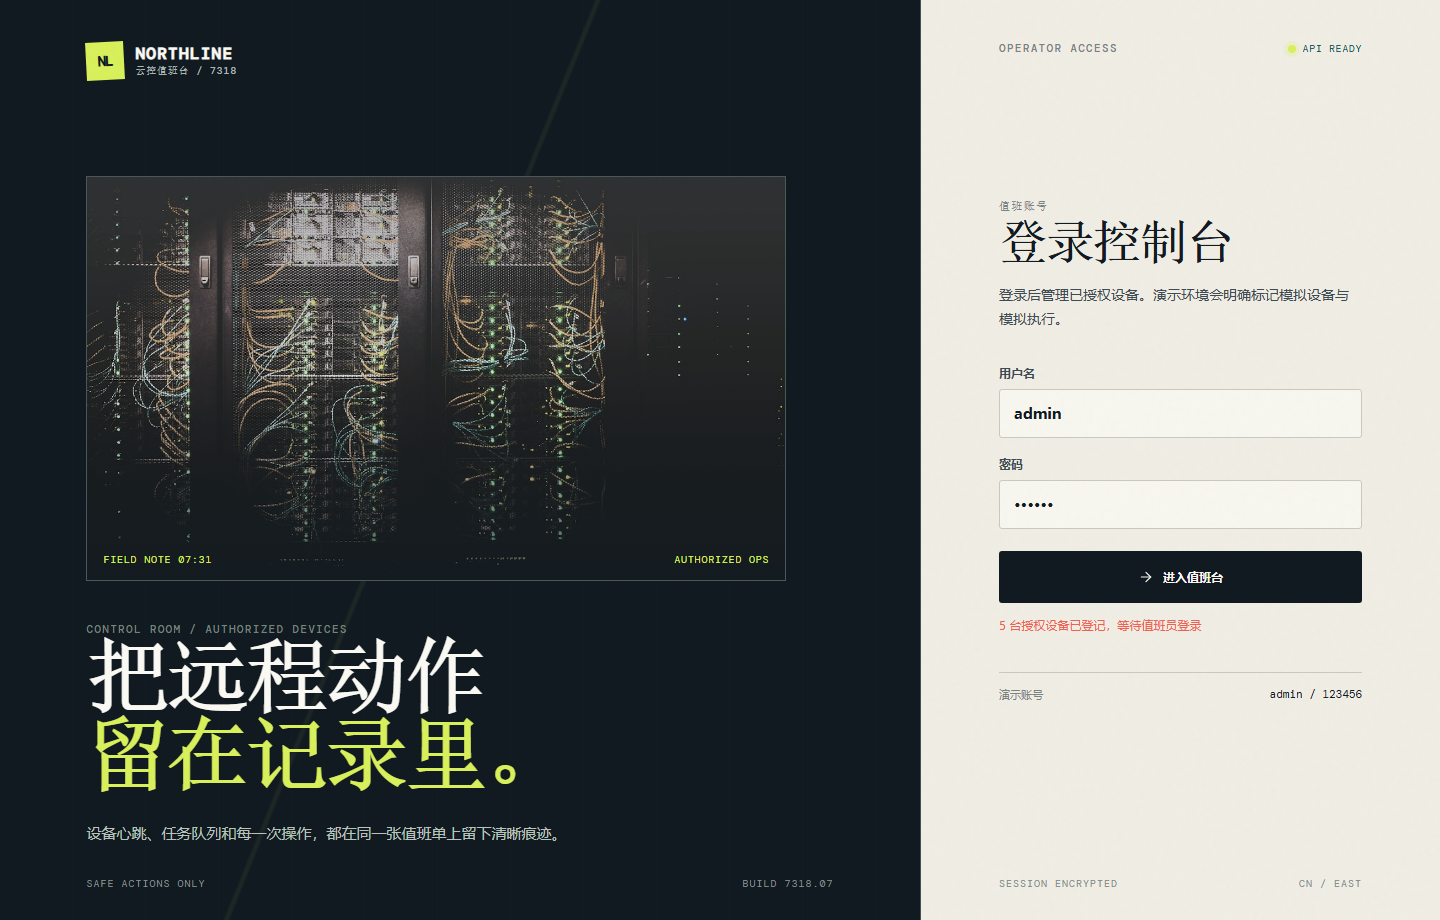Click the 密码 password field
The height and width of the screenshot is (920, 1440).
[1180, 504]
